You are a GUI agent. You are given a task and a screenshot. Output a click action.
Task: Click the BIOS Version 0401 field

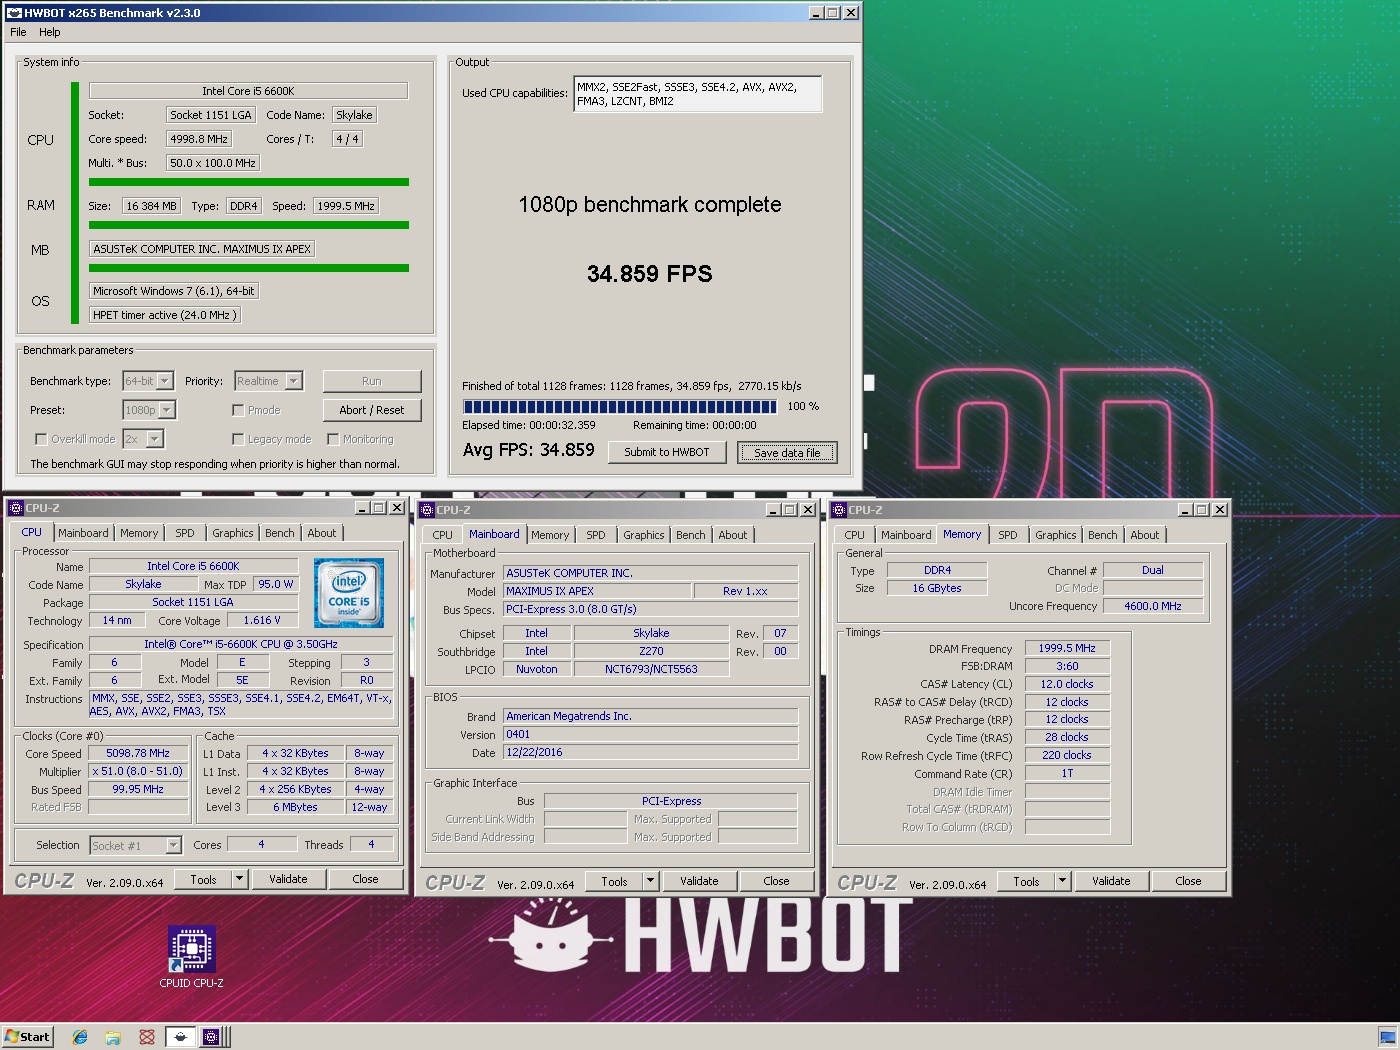click(651, 734)
